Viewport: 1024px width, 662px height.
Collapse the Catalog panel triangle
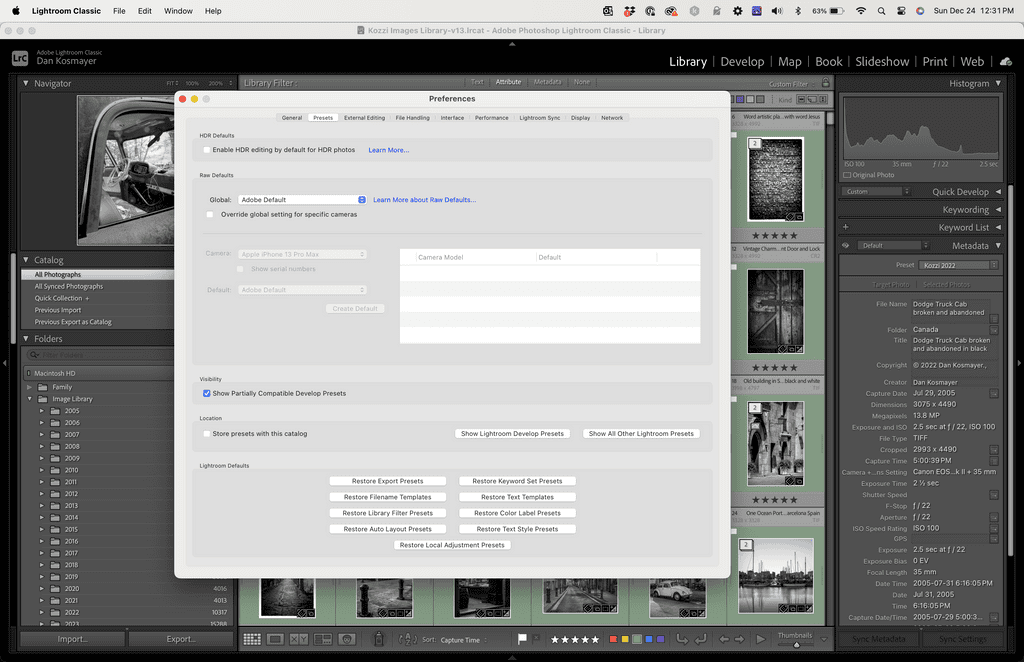click(25, 260)
